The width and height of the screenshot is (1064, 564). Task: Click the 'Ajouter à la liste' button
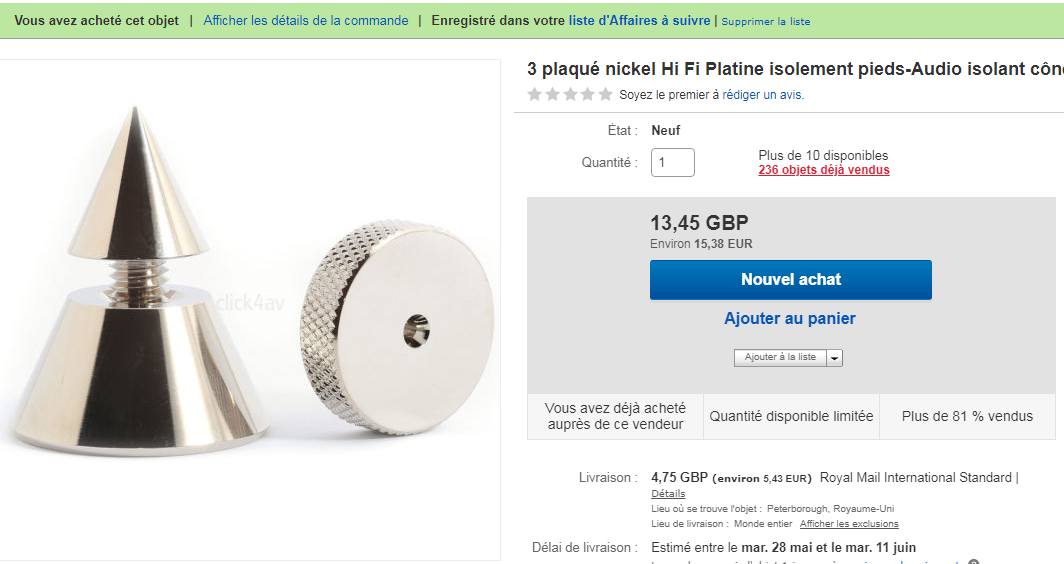coord(780,357)
